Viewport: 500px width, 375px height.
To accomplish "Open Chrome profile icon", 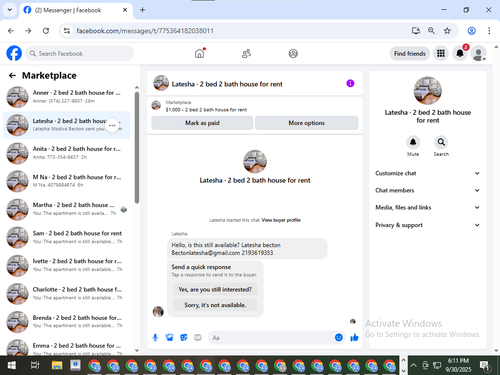I will coord(471,31).
